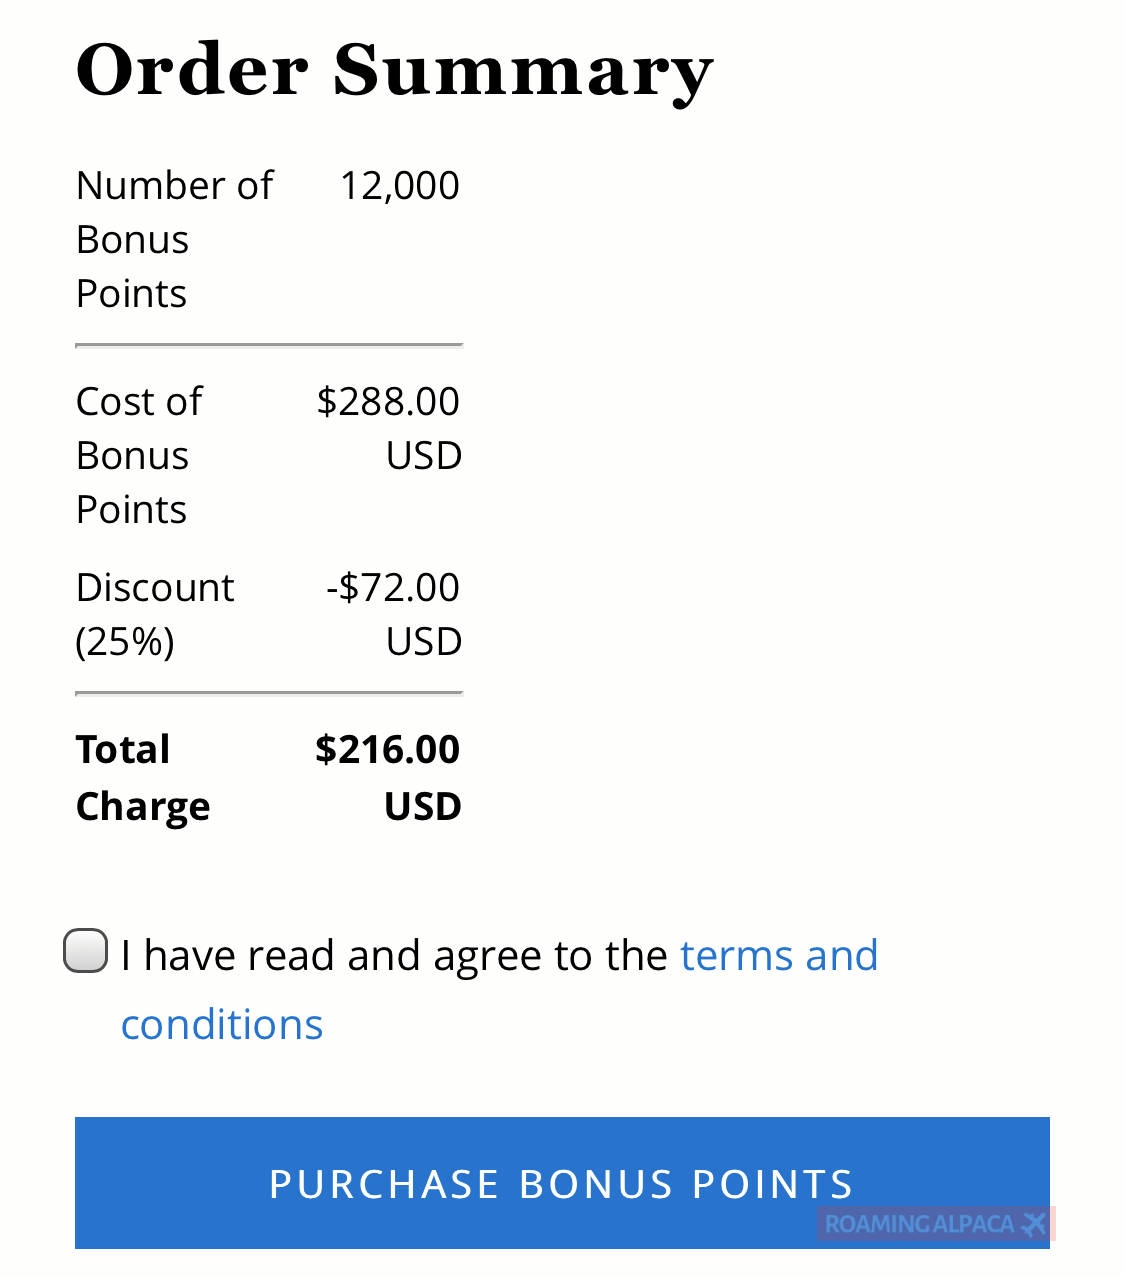Click the bold USD under $216.00
This screenshot has width=1125, height=1277.
pos(422,806)
